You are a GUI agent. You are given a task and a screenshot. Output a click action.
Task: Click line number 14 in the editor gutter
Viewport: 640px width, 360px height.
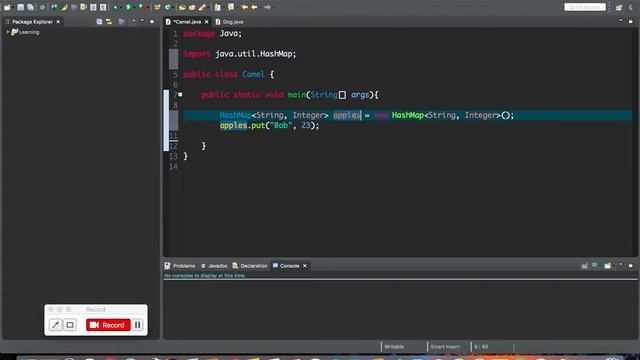click(x=173, y=166)
